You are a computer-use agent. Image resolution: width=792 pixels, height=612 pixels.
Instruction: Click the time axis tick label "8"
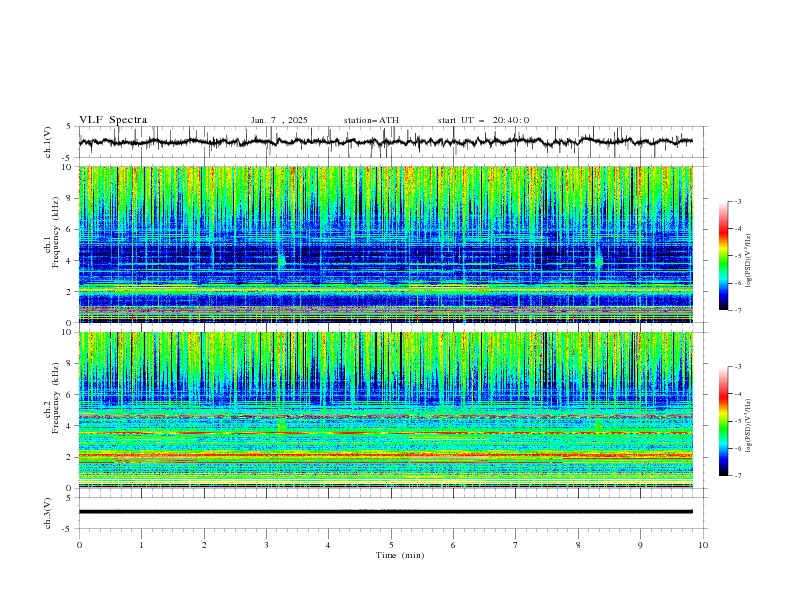(x=578, y=545)
